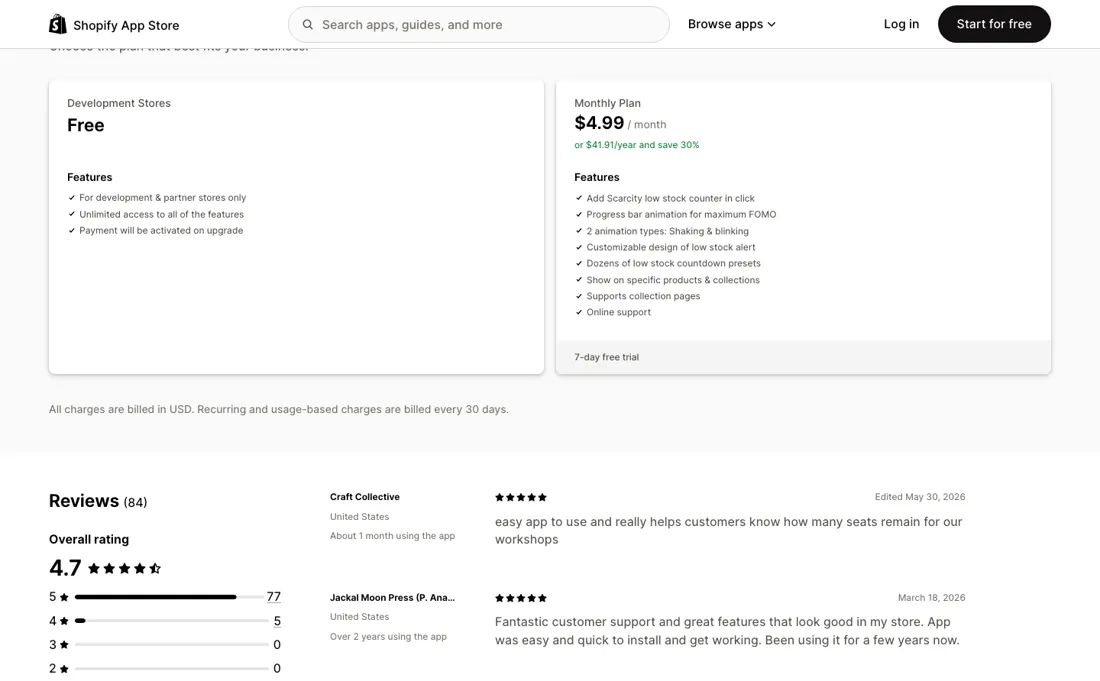Click the 4-star rating bar
The height and width of the screenshot is (681, 1100).
click(x=171, y=621)
